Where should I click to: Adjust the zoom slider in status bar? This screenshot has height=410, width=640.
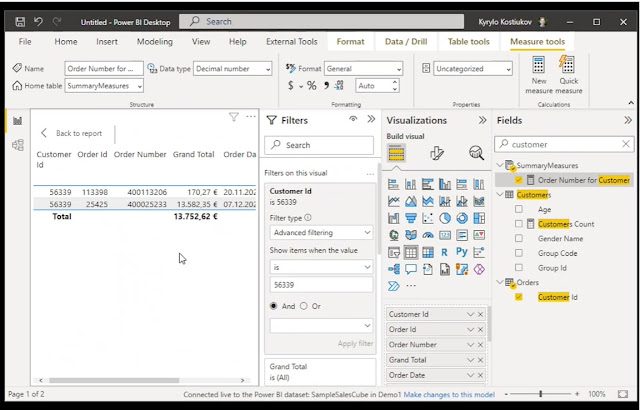point(540,394)
